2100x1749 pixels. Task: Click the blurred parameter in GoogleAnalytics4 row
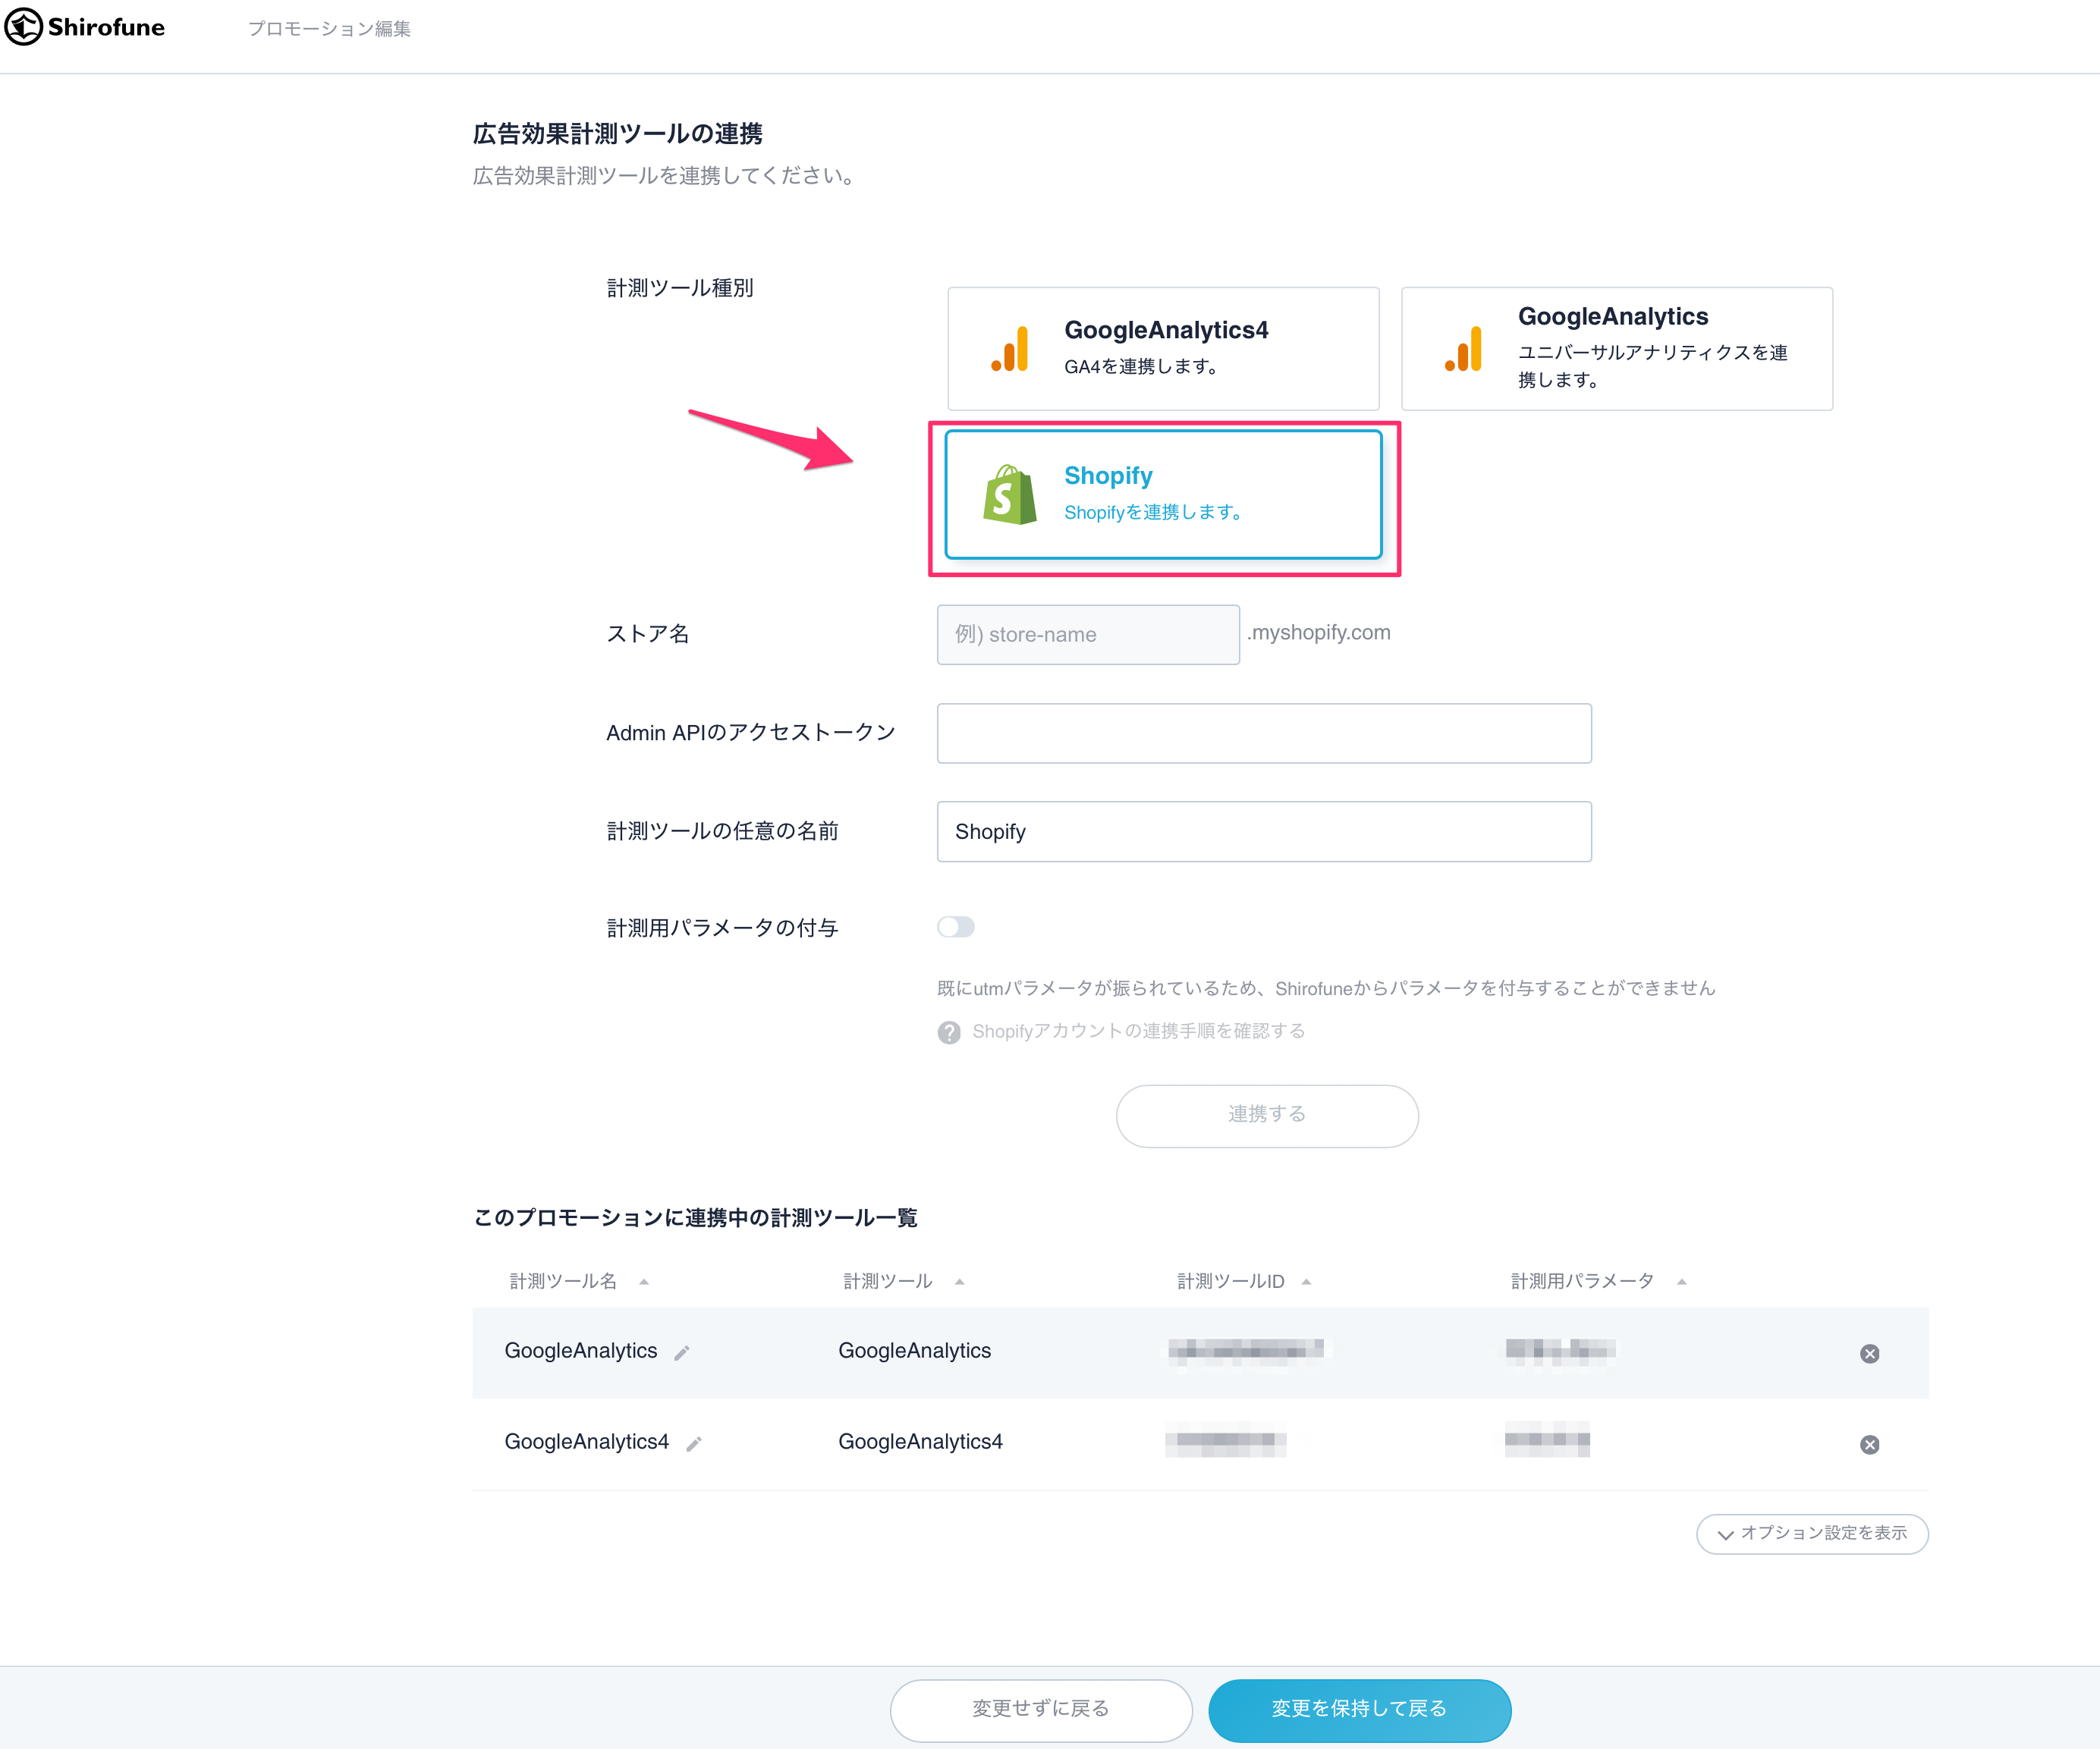(1547, 1440)
